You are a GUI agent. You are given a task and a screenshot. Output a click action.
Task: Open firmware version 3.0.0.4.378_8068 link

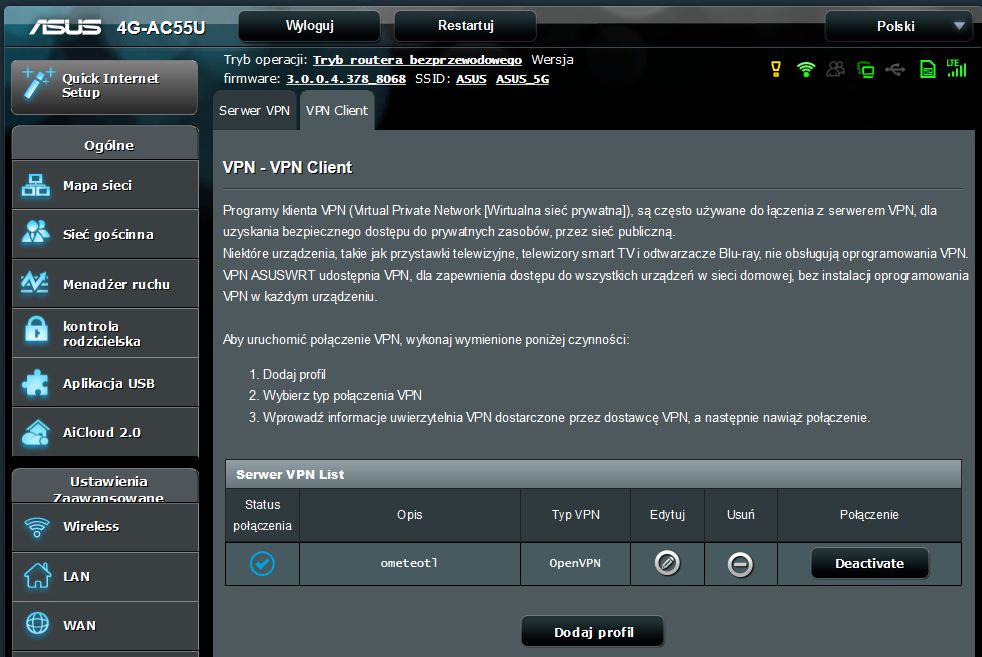pos(346,79)
